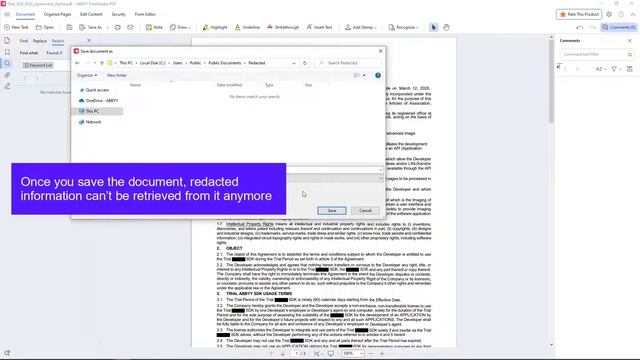The image size is (640, 360).
Task: Open the Search sidebar icon
Action: (x=7, y=64)
